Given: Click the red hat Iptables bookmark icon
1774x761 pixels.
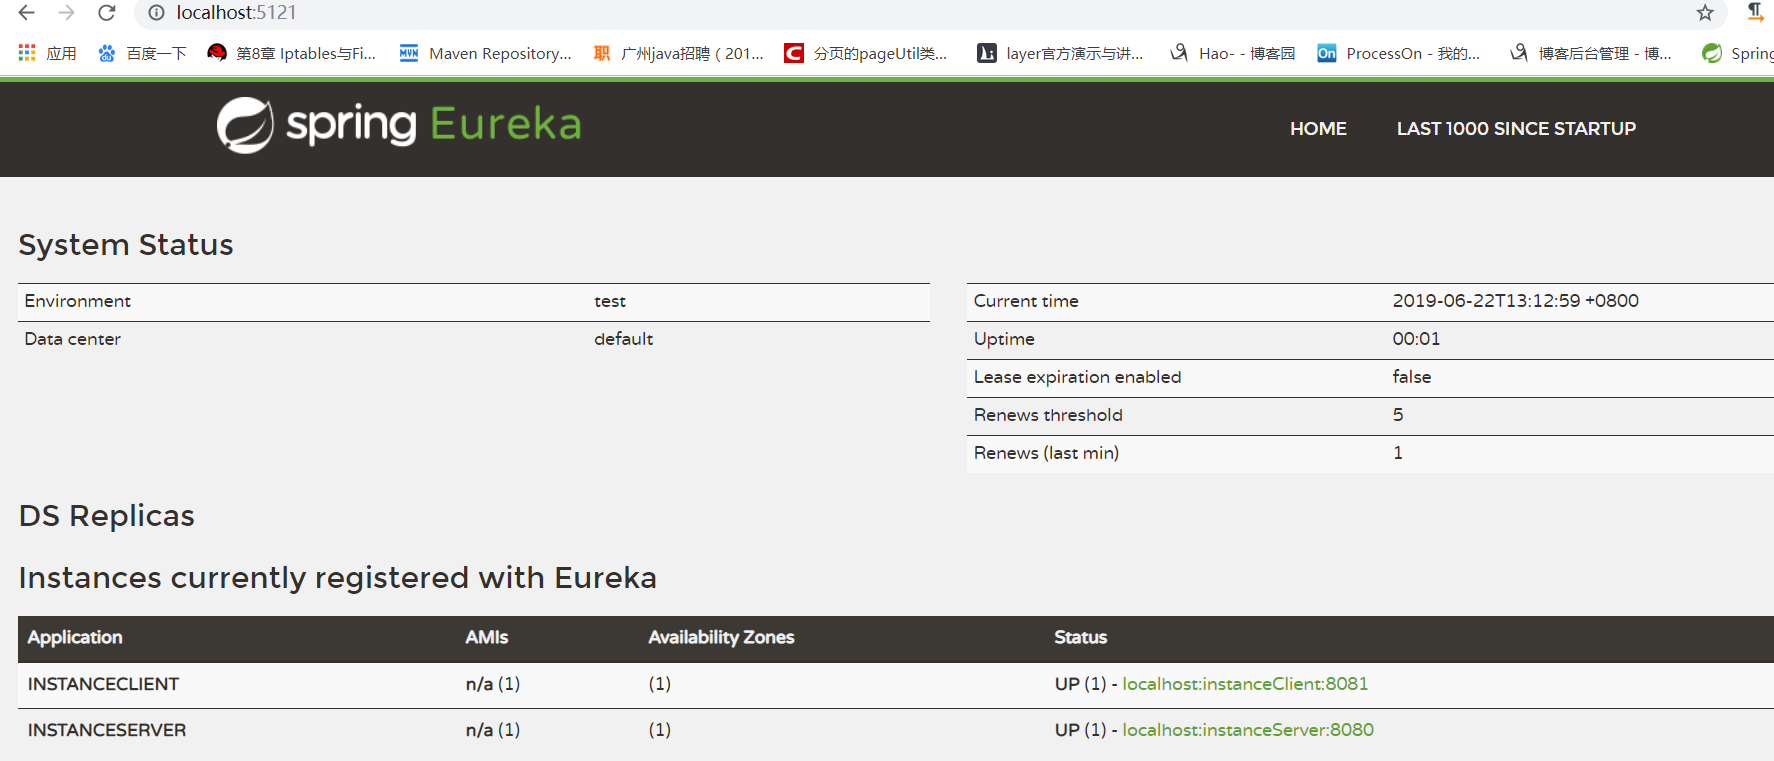Looking at the screenshot, I should [x=216, y=53].
